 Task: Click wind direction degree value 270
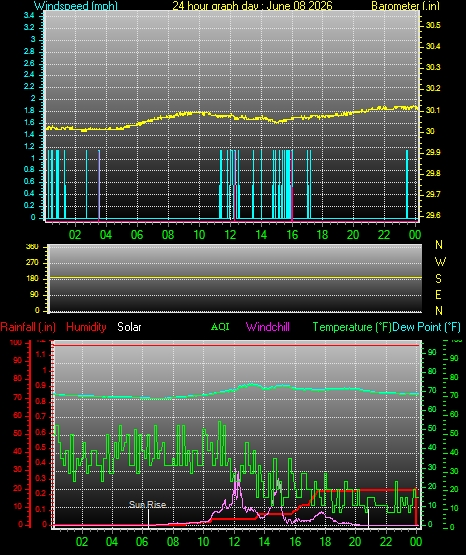pos(32,263)
